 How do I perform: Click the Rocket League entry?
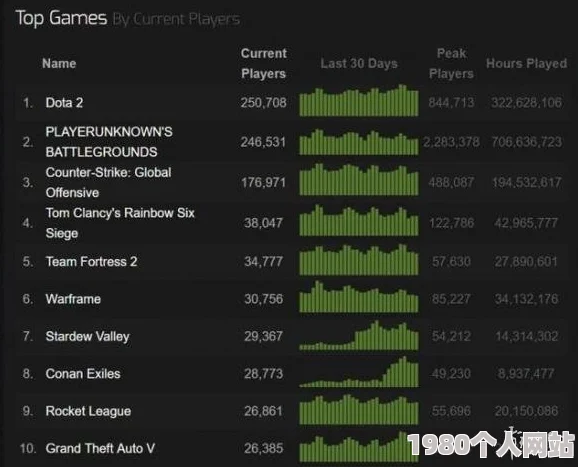pyautogui.click(x=88, y=411)
